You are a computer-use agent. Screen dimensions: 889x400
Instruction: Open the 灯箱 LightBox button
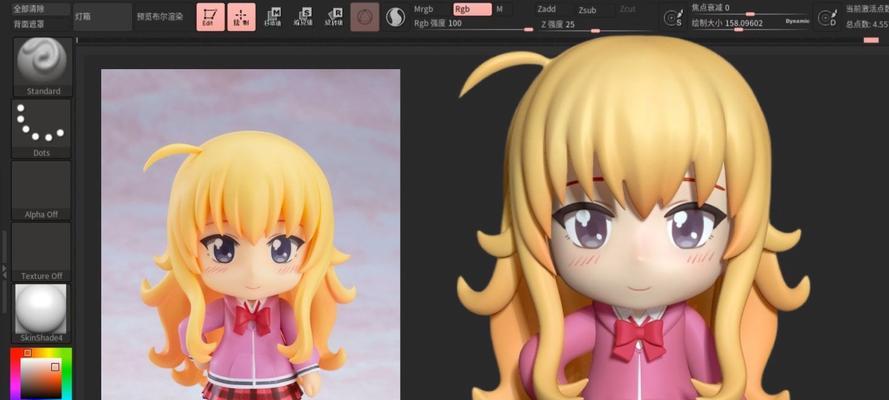[x=103, y=17]
